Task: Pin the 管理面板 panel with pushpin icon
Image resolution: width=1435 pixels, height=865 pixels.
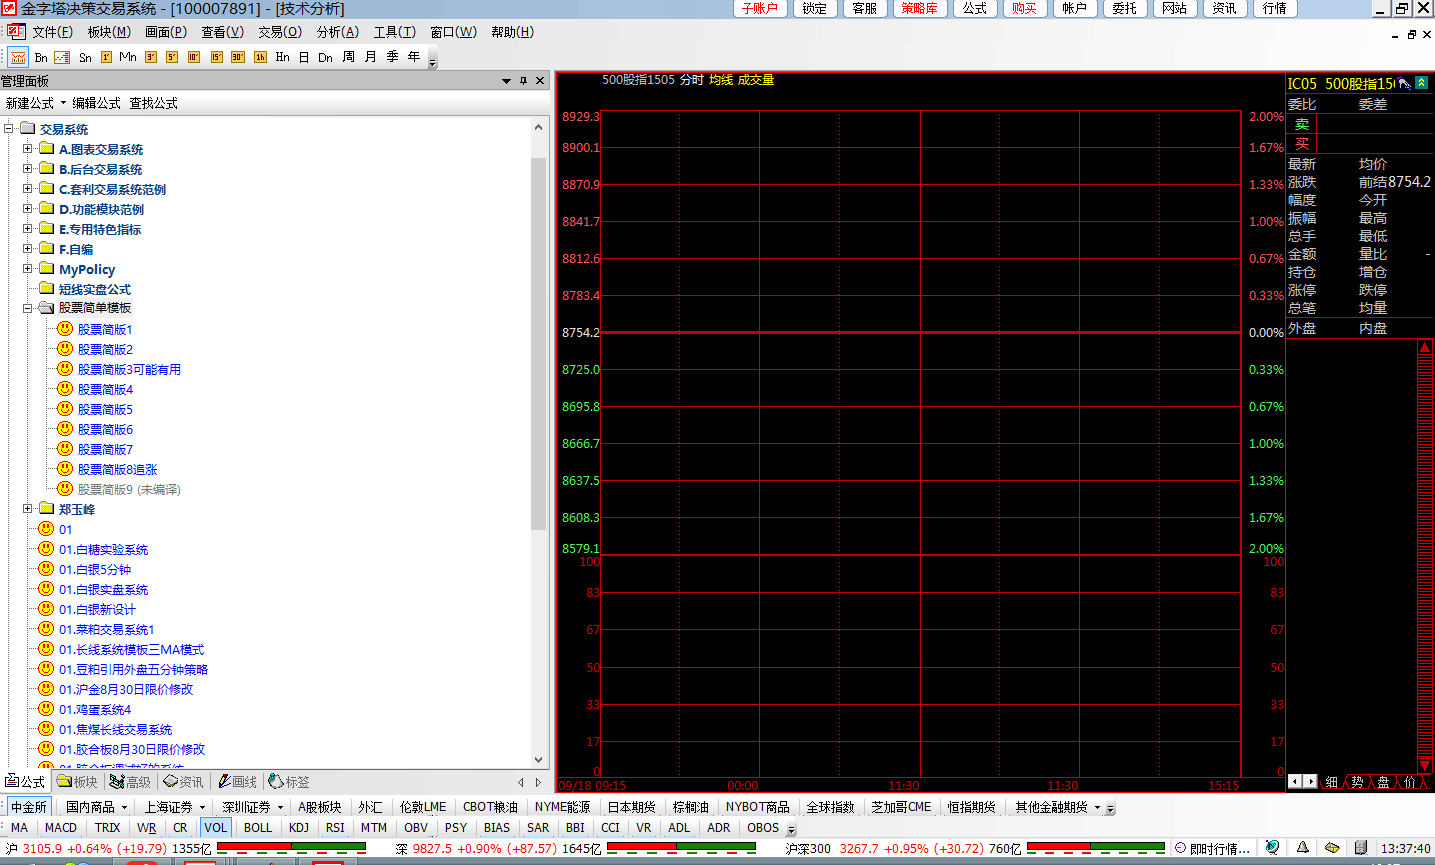Action: [523, 81]
